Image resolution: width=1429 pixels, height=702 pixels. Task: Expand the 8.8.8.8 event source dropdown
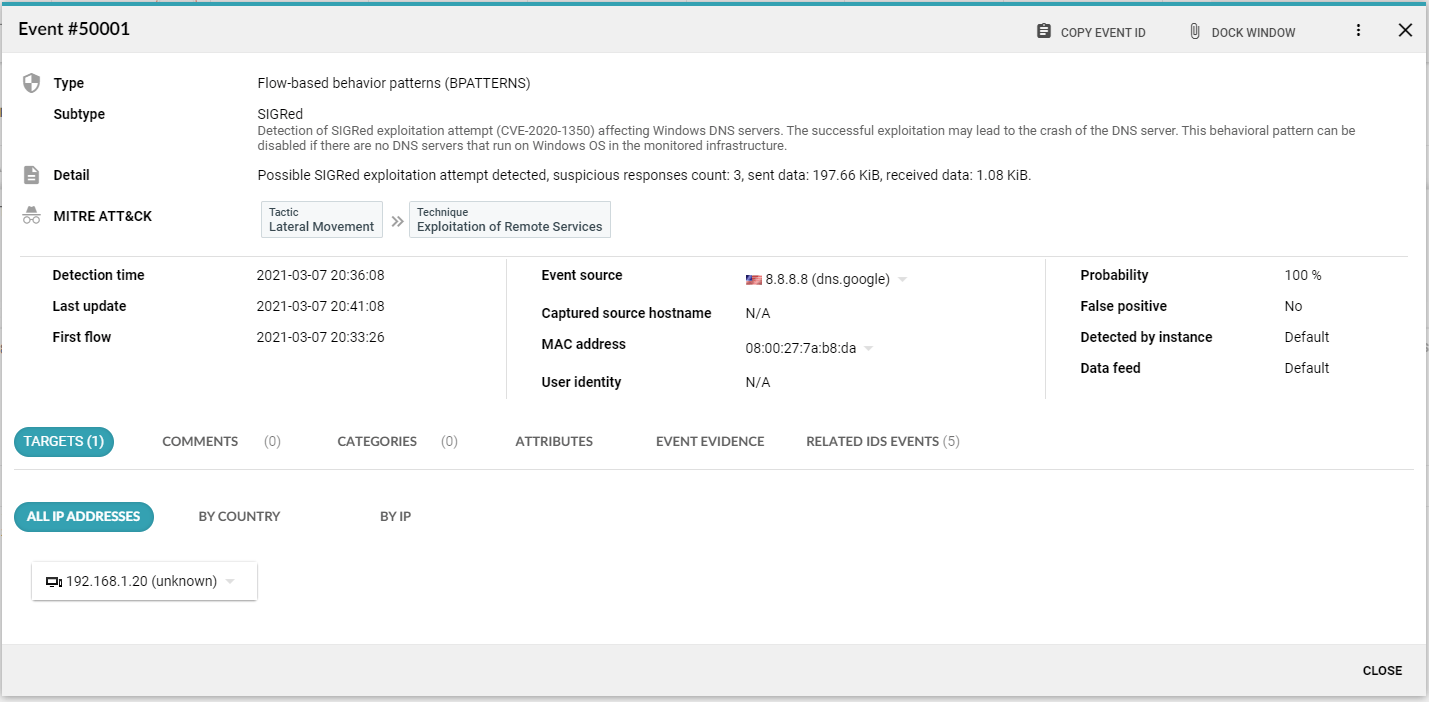coord(902,280)
